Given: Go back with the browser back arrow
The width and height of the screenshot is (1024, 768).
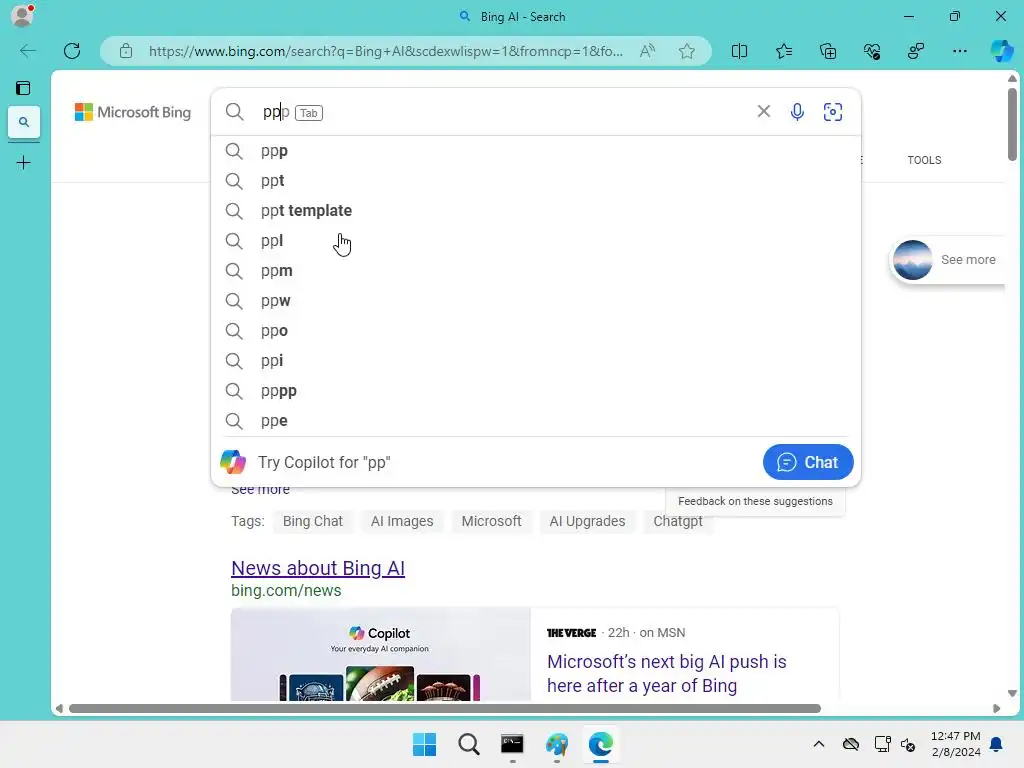Looking at the screenshot, I should click(x=27, y=51).
